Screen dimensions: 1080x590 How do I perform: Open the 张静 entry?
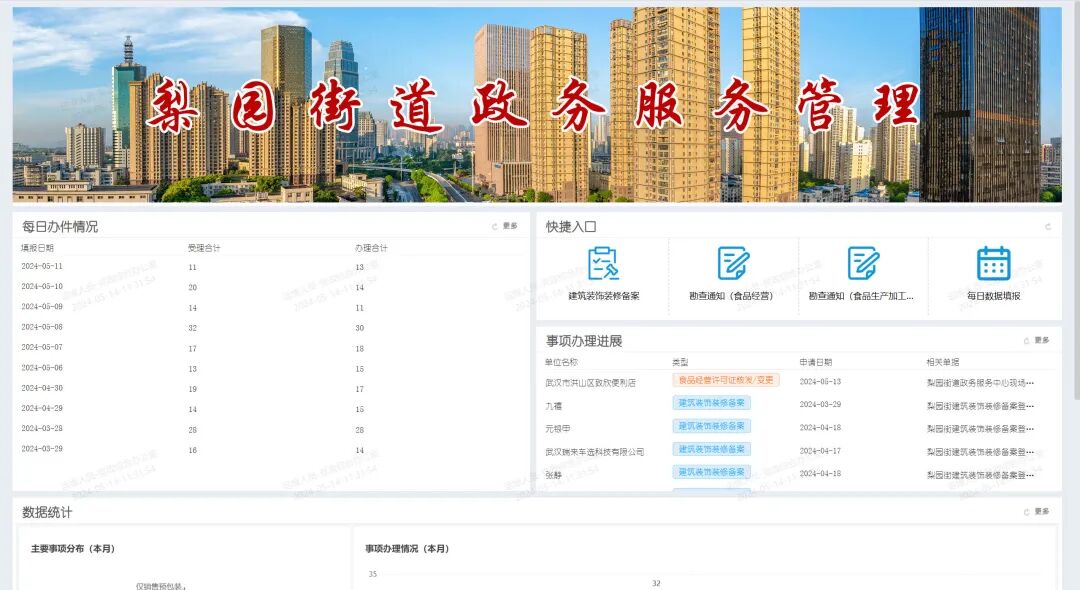[553, 475]
